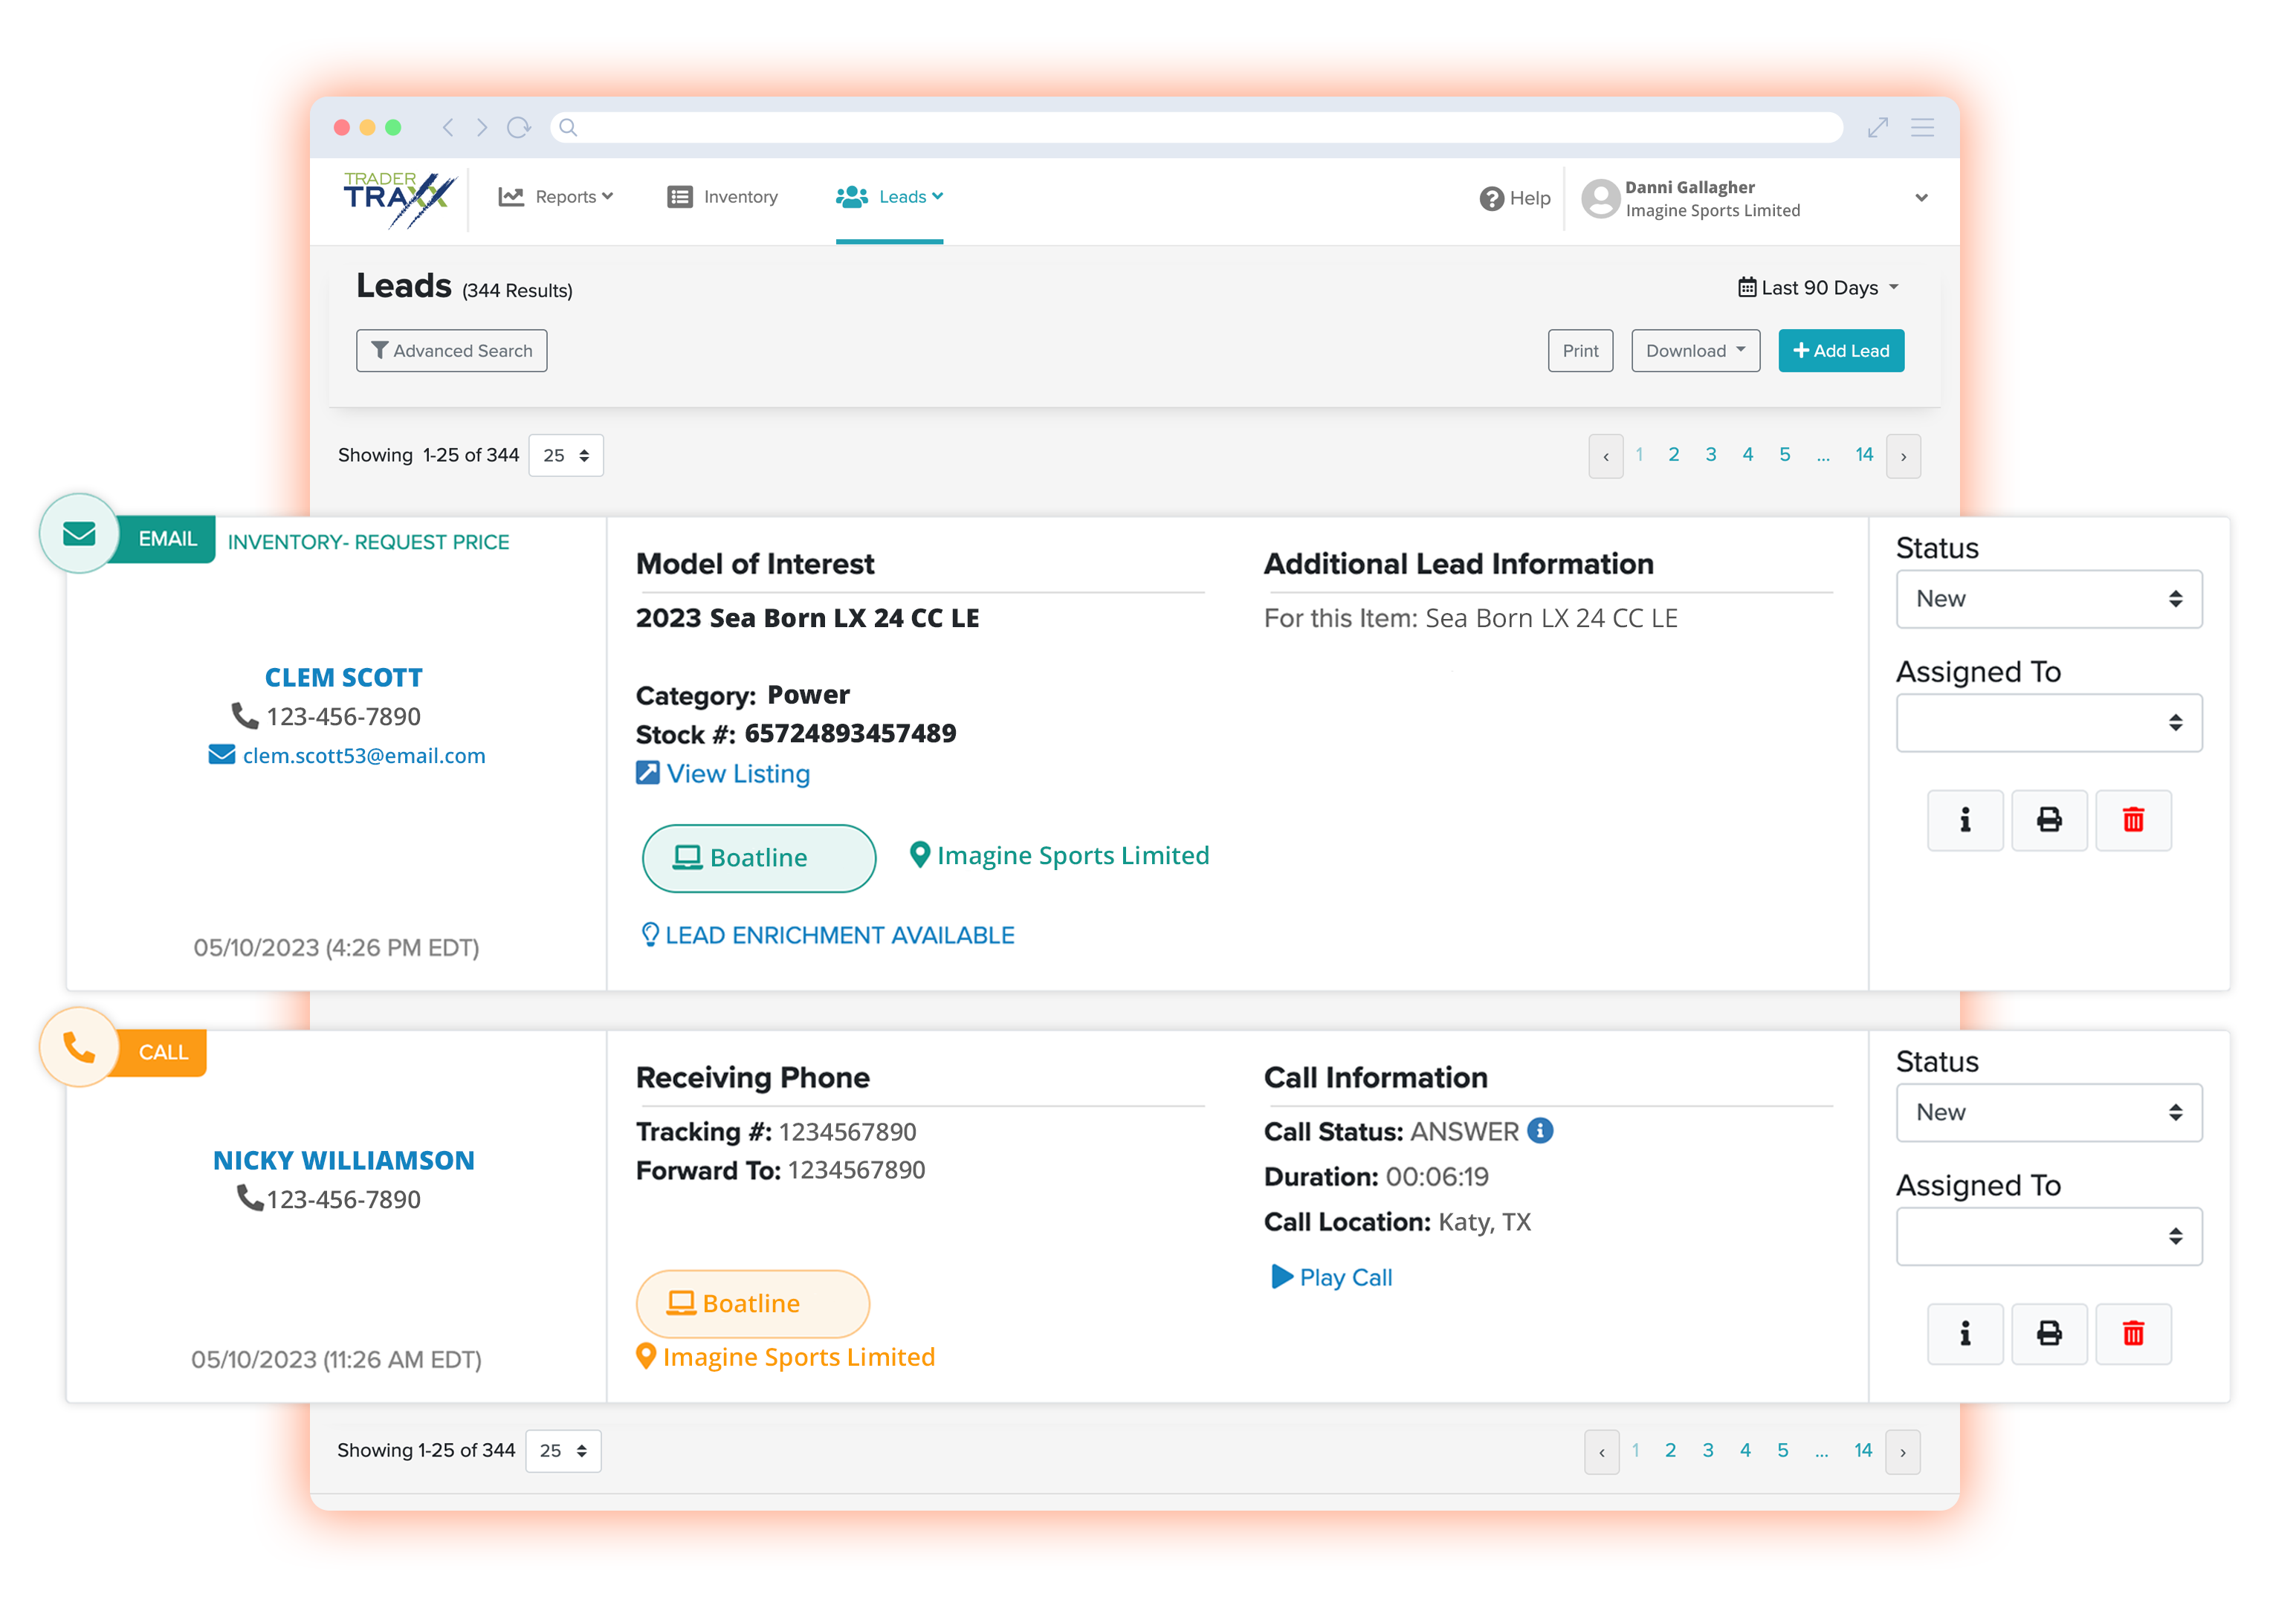Click bottom pagination previous arrow
The width and height of the screenshot is (2296, 1605).
pyautogui.click(x=1601, y=1453)
